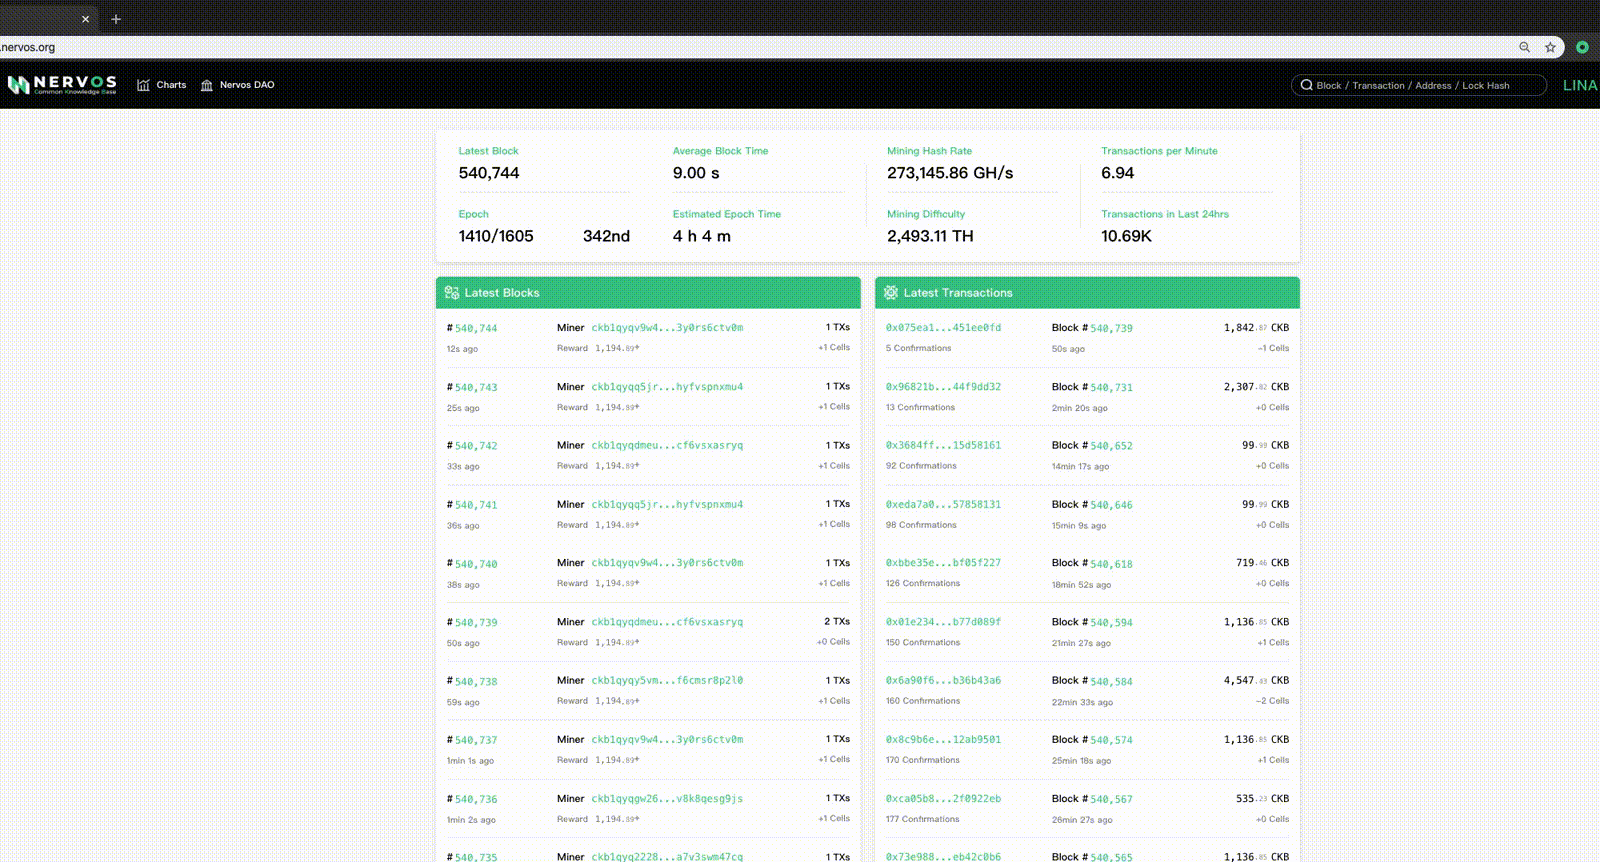
Task: Click the Nervos logo in header
Action: tap(62, 85)
